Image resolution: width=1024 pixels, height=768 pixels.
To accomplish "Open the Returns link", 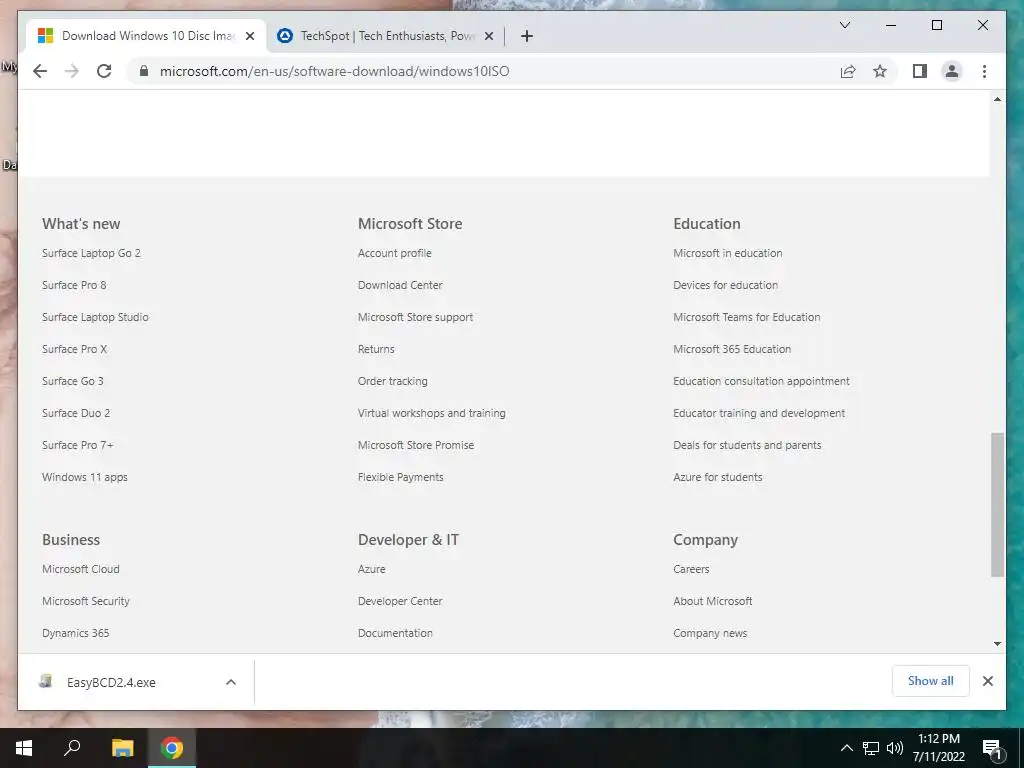I will pos(376,349).
